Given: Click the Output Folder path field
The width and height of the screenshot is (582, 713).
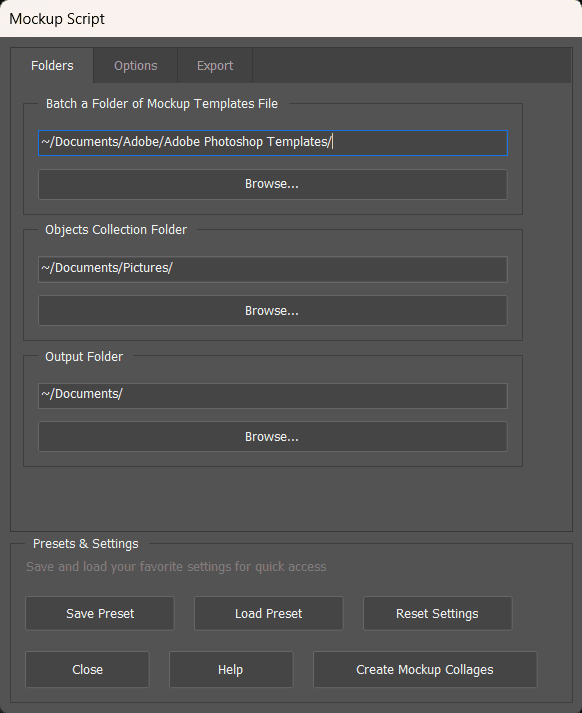Looking at the screenshot, I should pyautogui.click(x=273, y=396).
